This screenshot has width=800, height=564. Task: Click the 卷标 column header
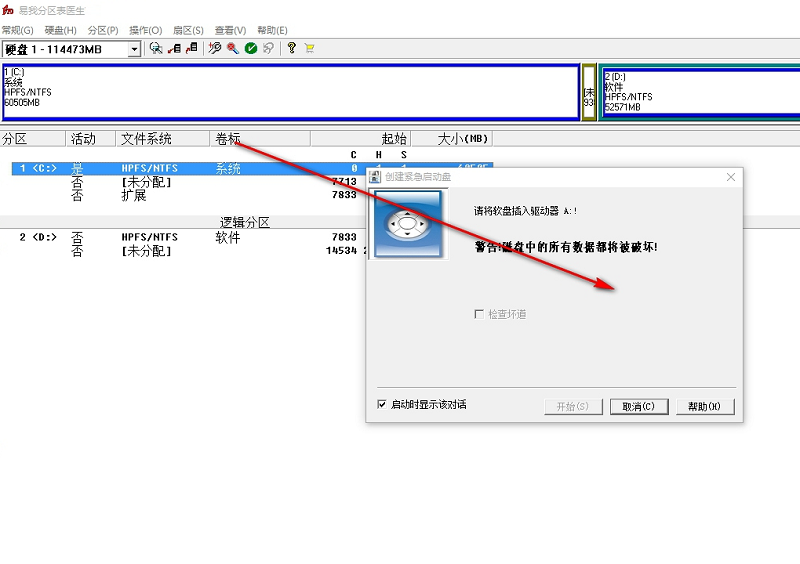pyautogui.click(x=260, y=139)
